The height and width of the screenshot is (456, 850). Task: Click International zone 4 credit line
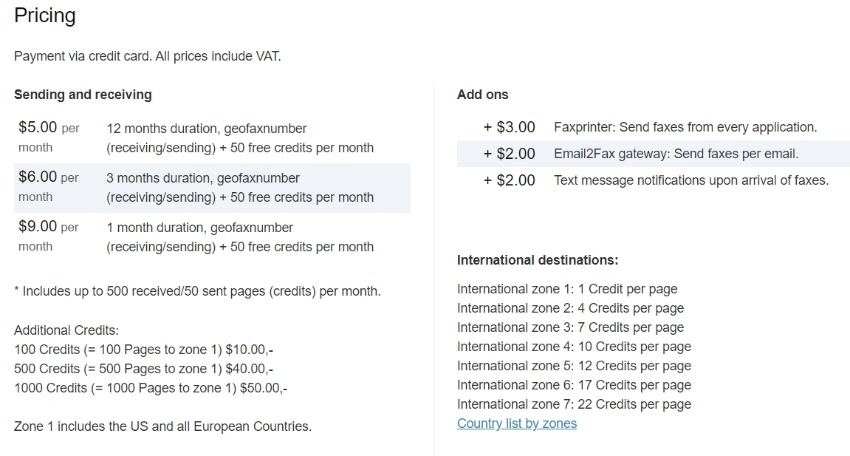[x=574, y=346]
